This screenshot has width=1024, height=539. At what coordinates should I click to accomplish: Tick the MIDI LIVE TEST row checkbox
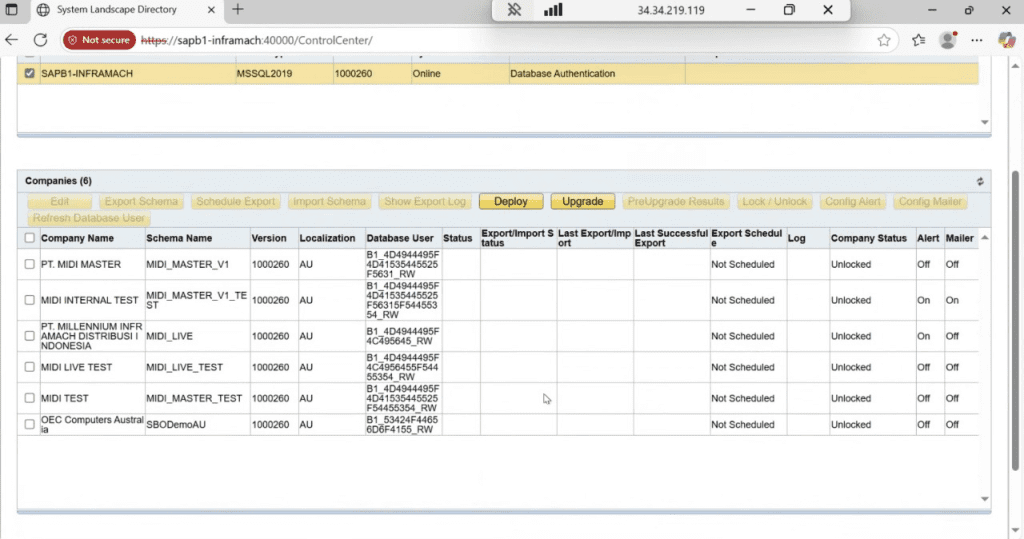tap(29, 367)
